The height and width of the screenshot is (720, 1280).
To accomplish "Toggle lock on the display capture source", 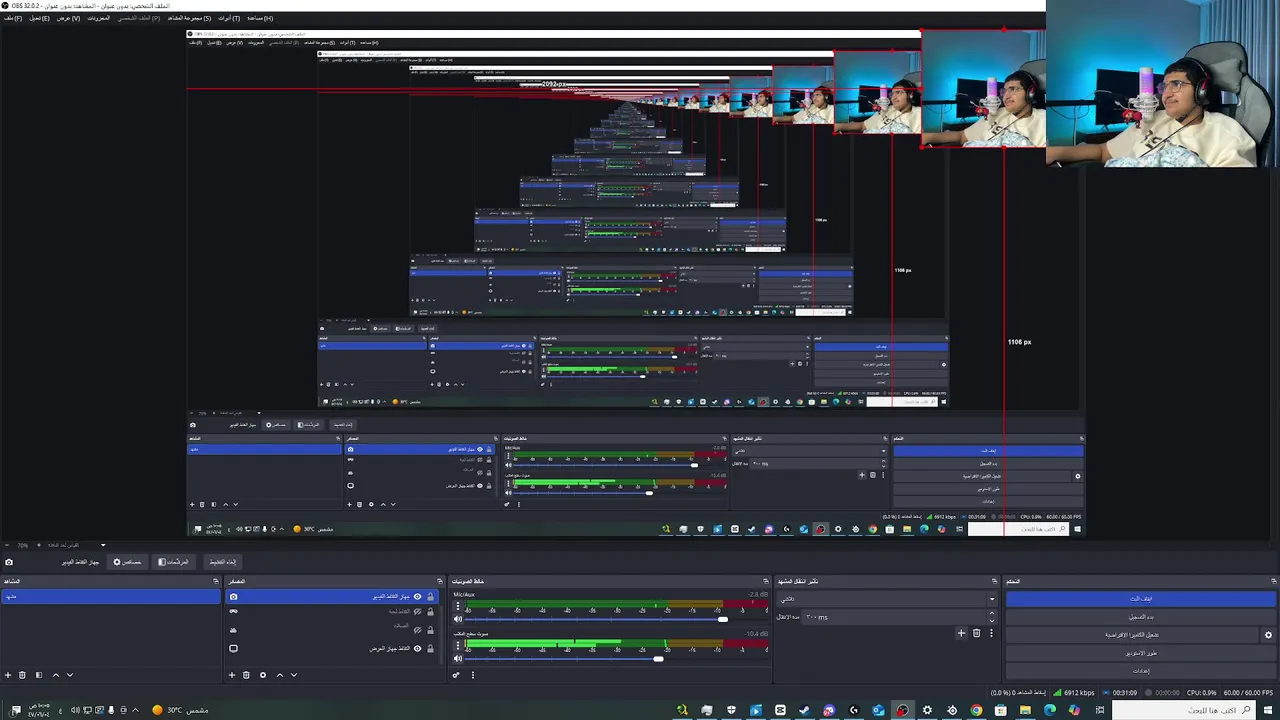I will (431, 648).
